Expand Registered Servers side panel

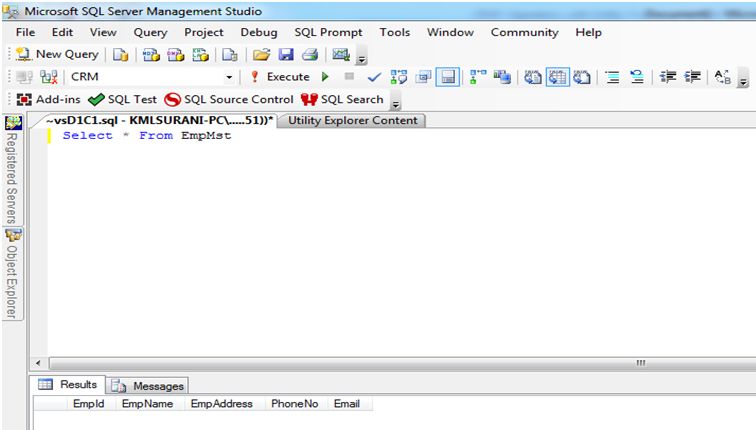pos(13,170)
